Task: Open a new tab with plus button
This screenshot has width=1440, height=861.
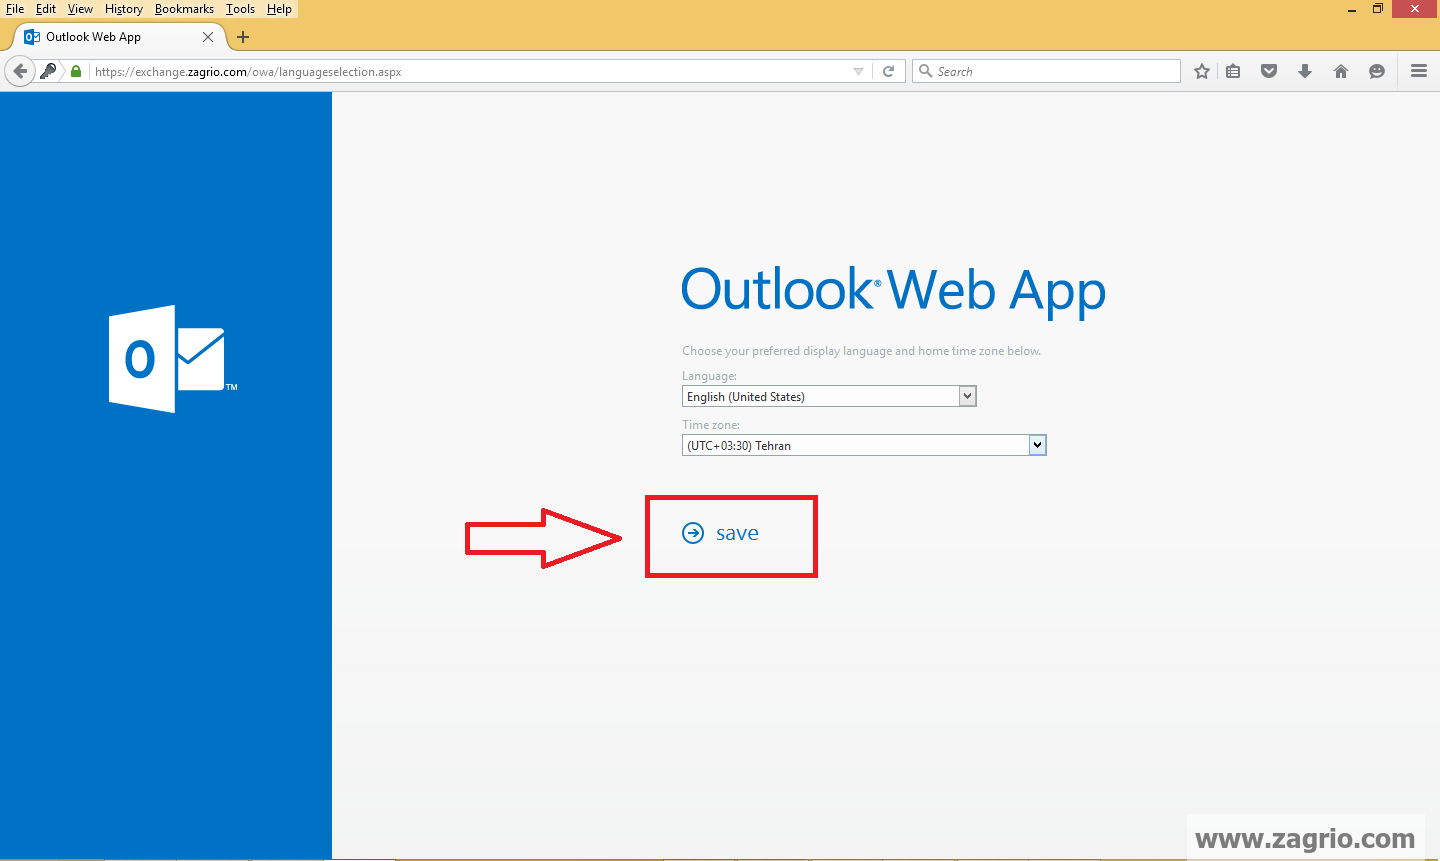Action: (243, 37)
